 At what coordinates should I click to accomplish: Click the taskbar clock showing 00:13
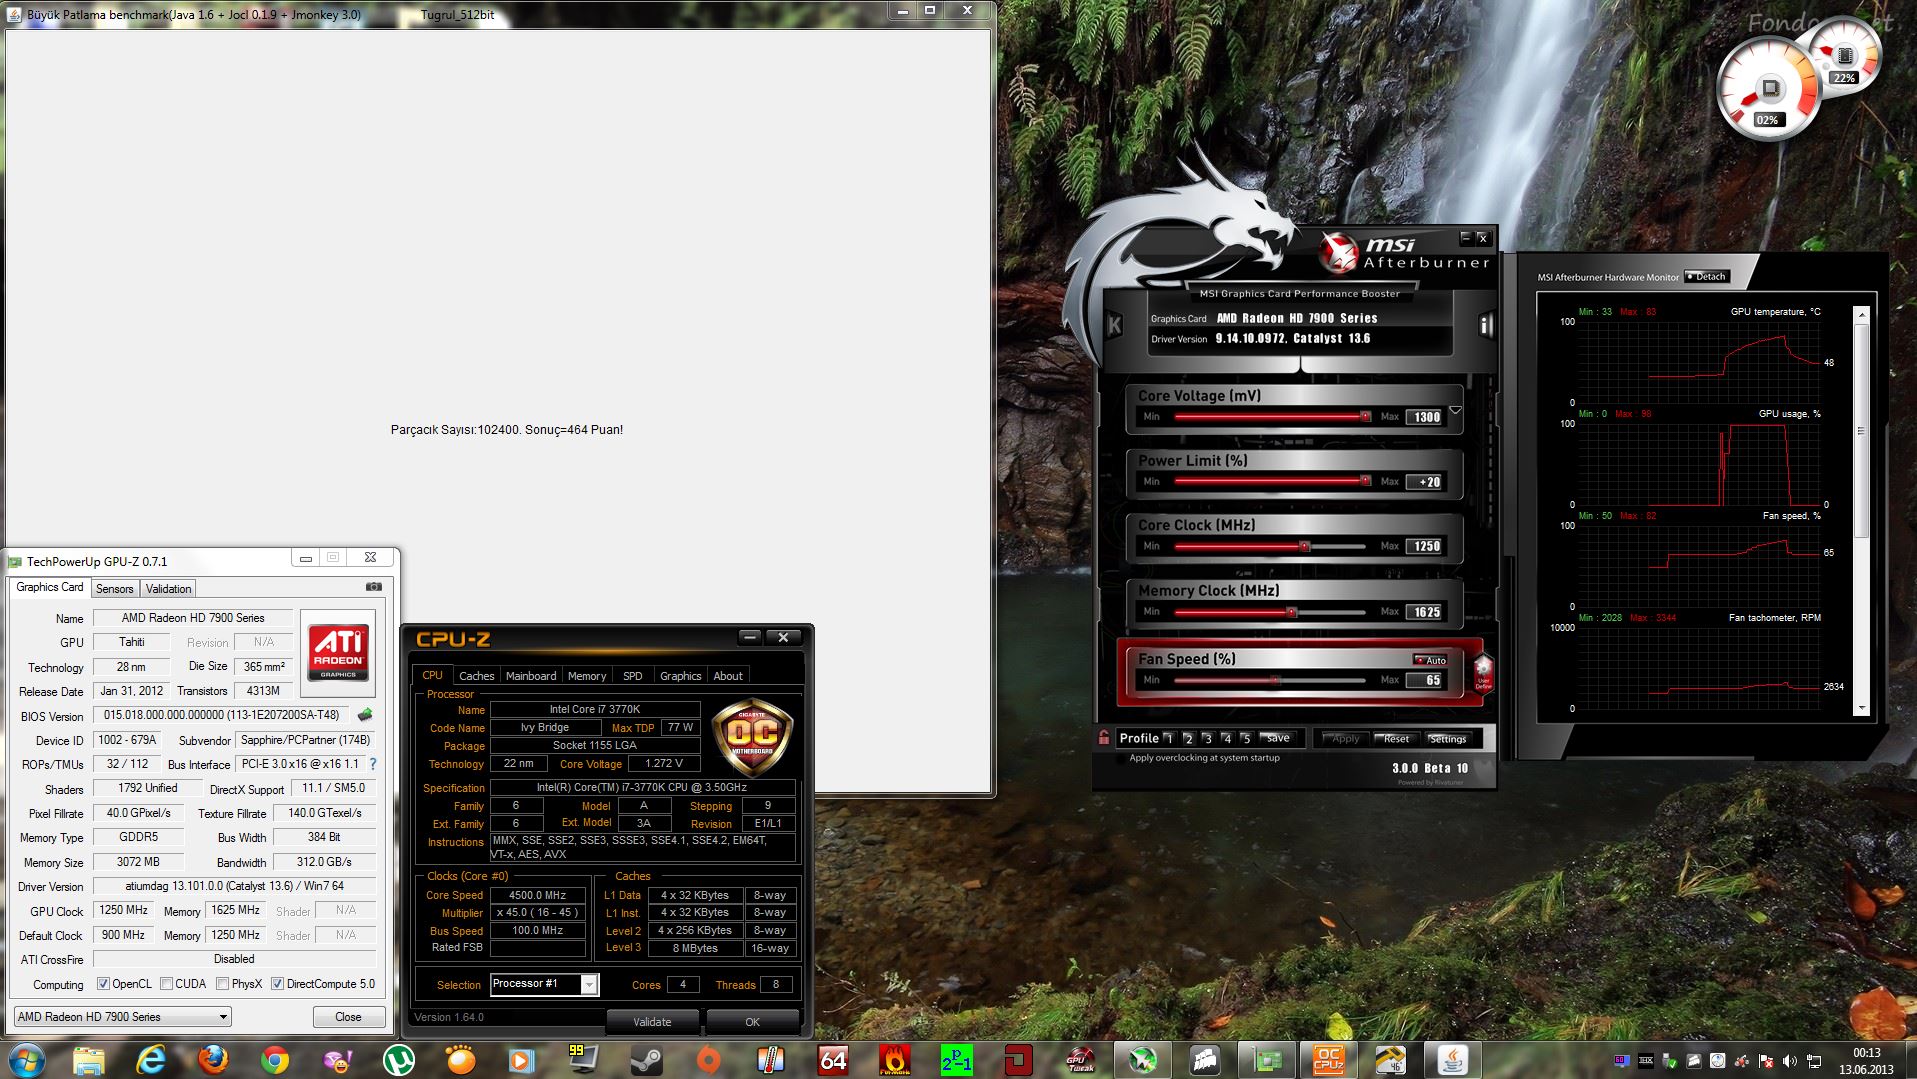pos(1866,1053)
